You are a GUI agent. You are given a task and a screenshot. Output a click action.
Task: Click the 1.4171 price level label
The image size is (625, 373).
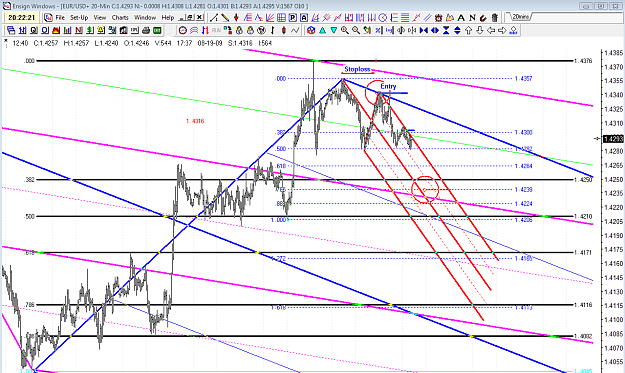[x=583, y=252]
